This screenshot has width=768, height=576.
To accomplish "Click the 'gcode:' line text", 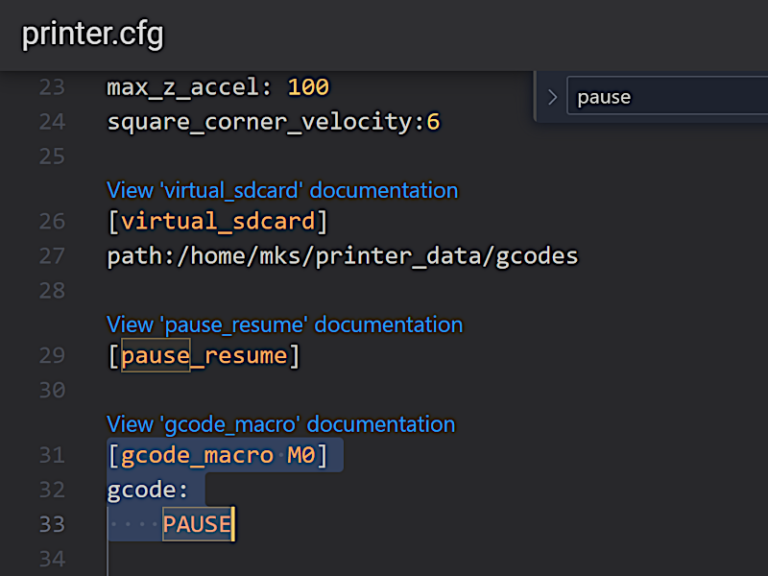I will [x=147, y=490].
